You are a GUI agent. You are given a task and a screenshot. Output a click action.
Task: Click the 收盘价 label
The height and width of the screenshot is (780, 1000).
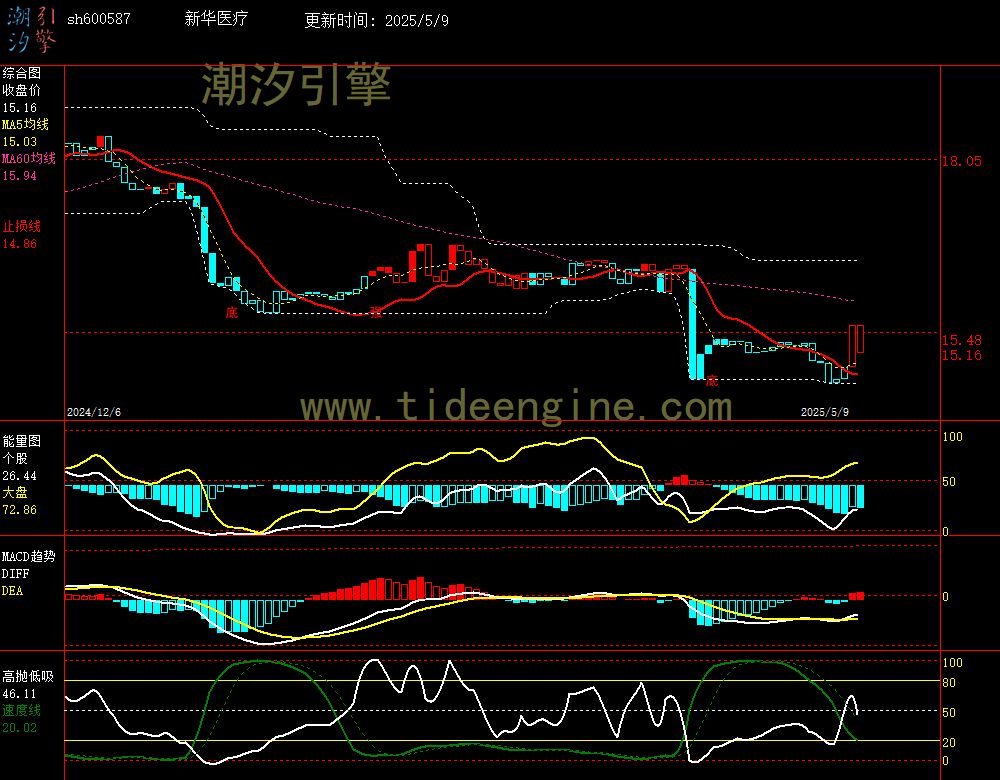pyautogui.click(x=22, y=90)
